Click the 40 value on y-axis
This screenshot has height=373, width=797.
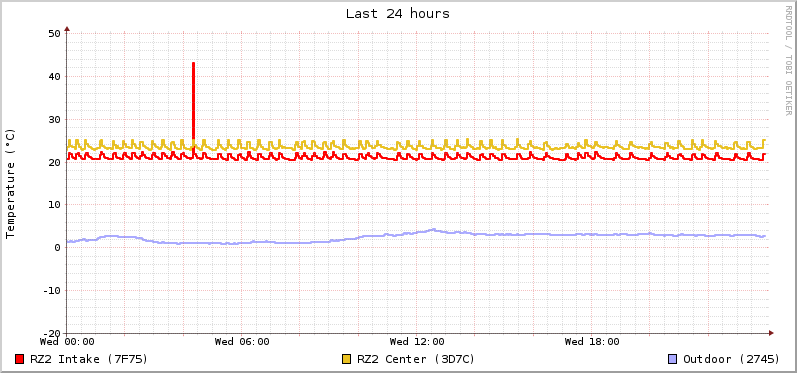pos(54,77)
